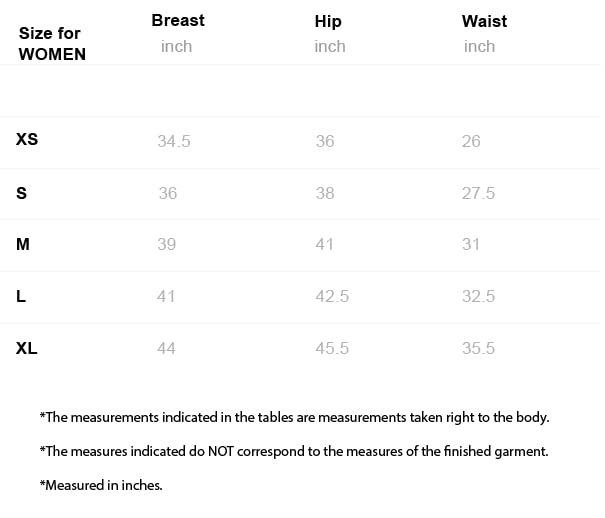Click the L size row label
Image resolution: width=605 pixels, height=518 pixels.
21,296
